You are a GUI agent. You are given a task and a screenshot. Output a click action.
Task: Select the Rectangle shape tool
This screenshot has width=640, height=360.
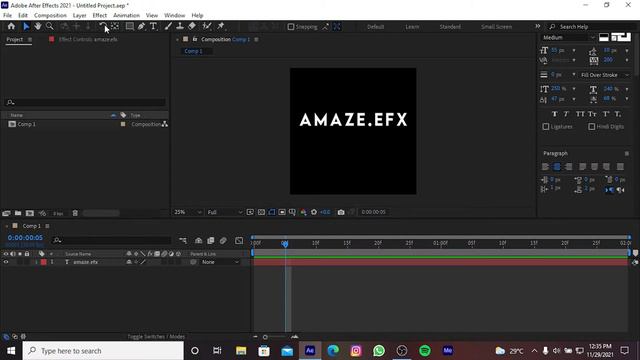pos(129,27)
